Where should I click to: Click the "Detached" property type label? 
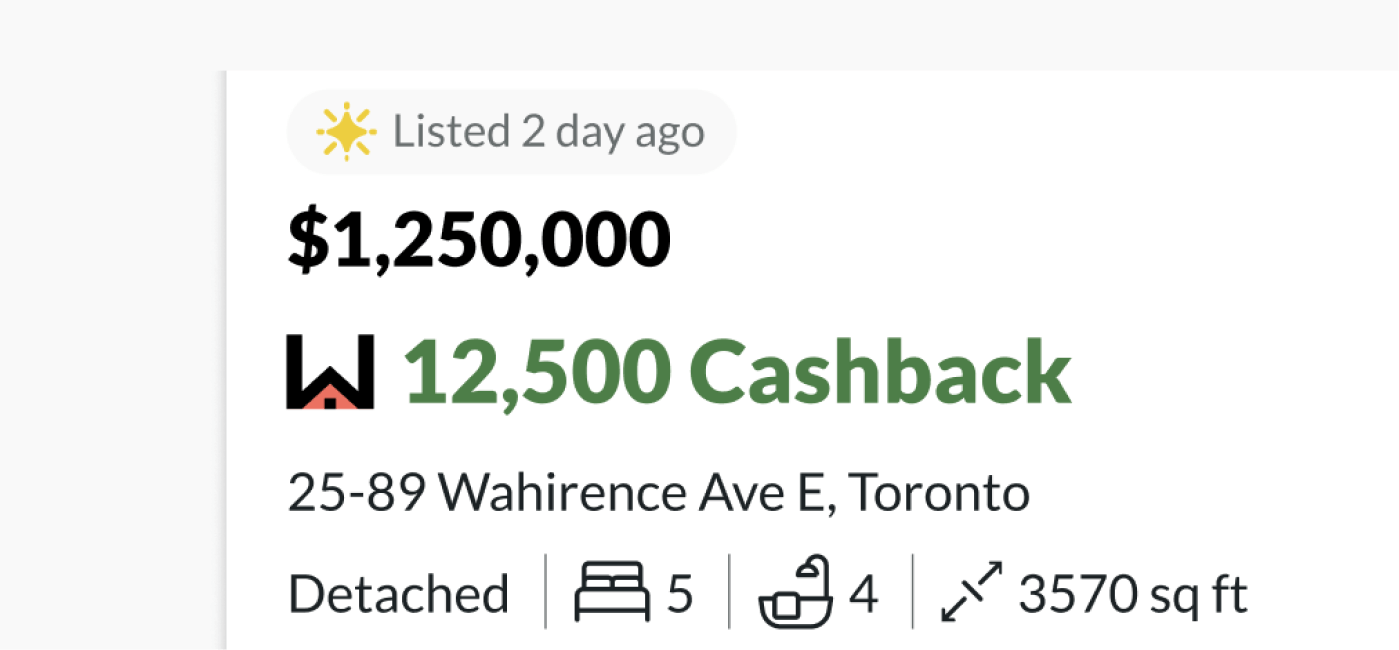(x=399, y=594)
